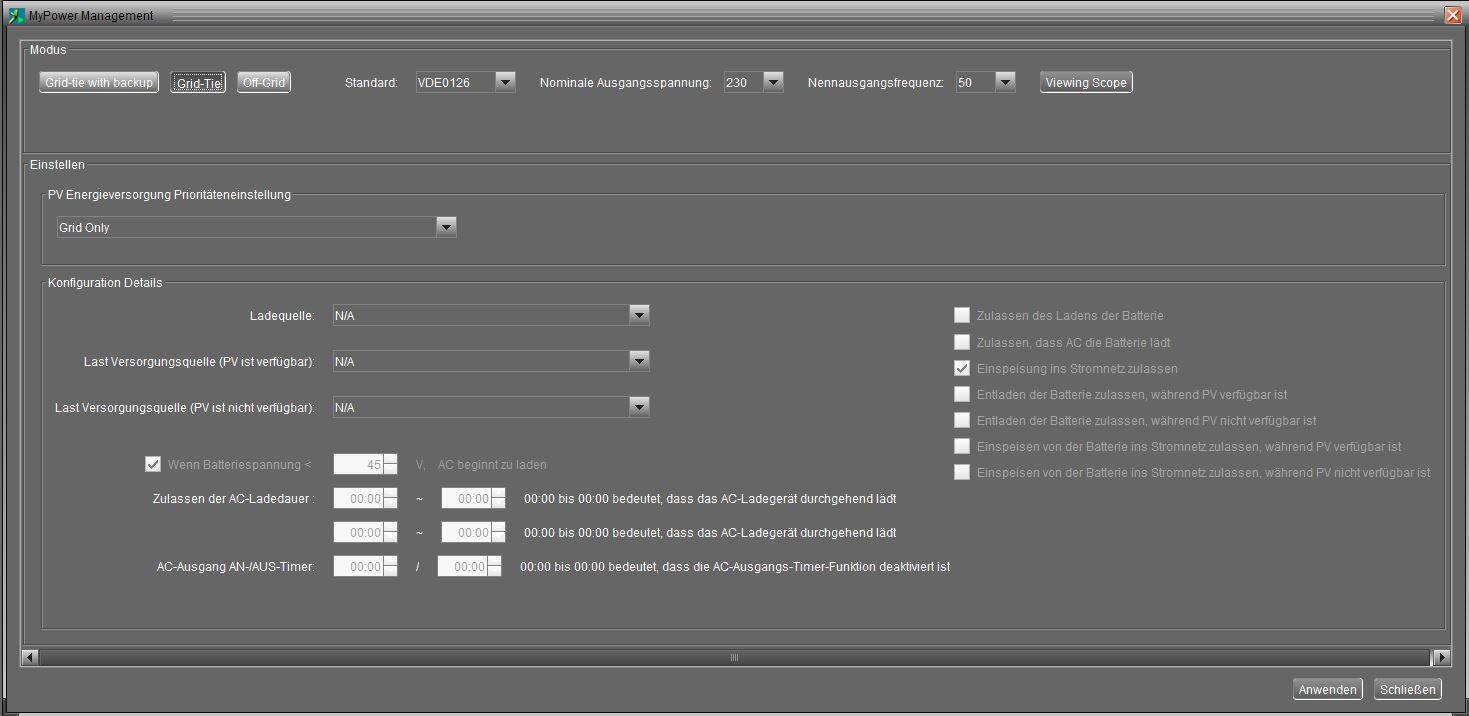Click the voltage 45 field spinner arrows
The width and height of the screenshot is (1469, 716).
coord(391,464)
